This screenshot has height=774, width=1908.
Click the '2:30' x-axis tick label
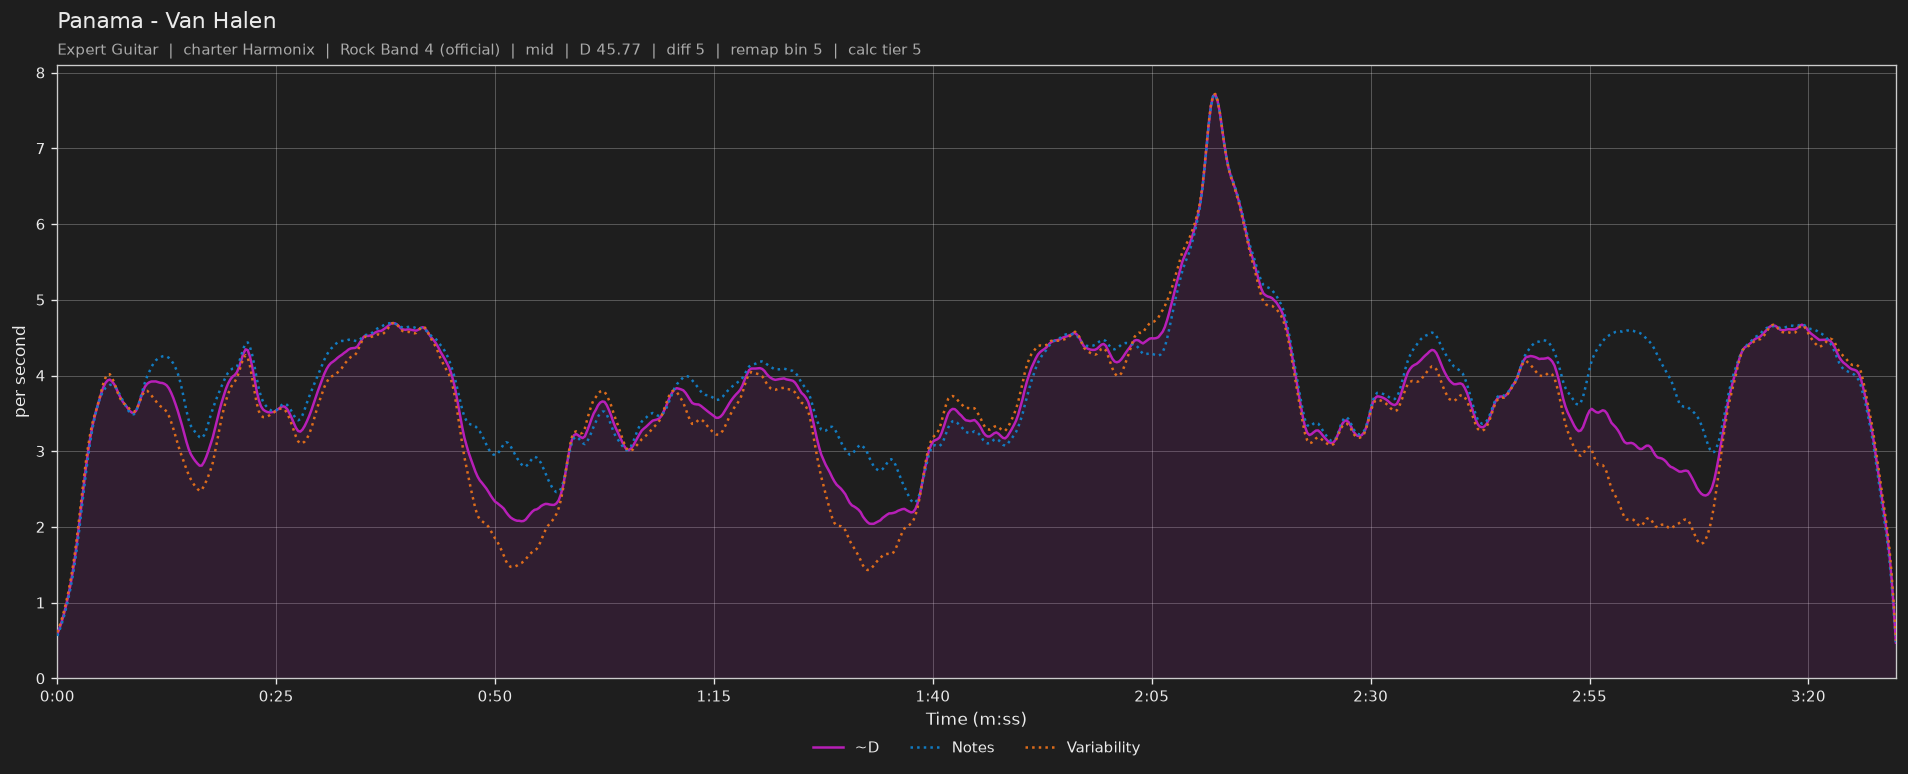pyautogui.click(x=1370, y=696)
